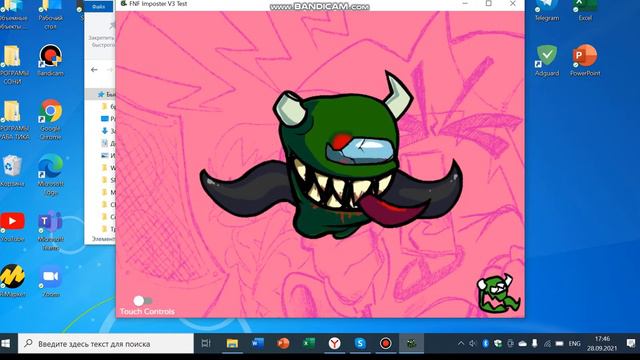This screenshot has height=360, width=640.
Task: Open the ПРОГРАМЫ СОНИ folder on desktop
Action: pyautogui.click(x=13, y=64)
